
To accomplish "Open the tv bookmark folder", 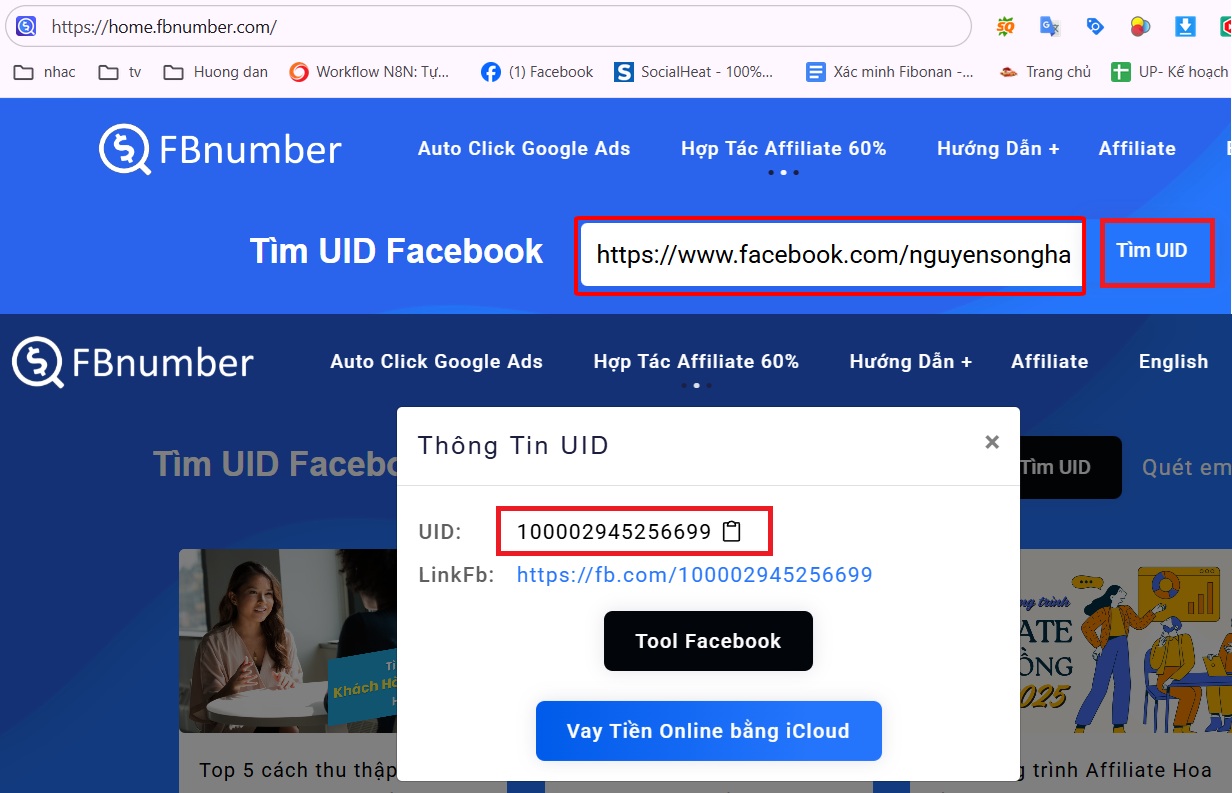I will tap(120, 72).
